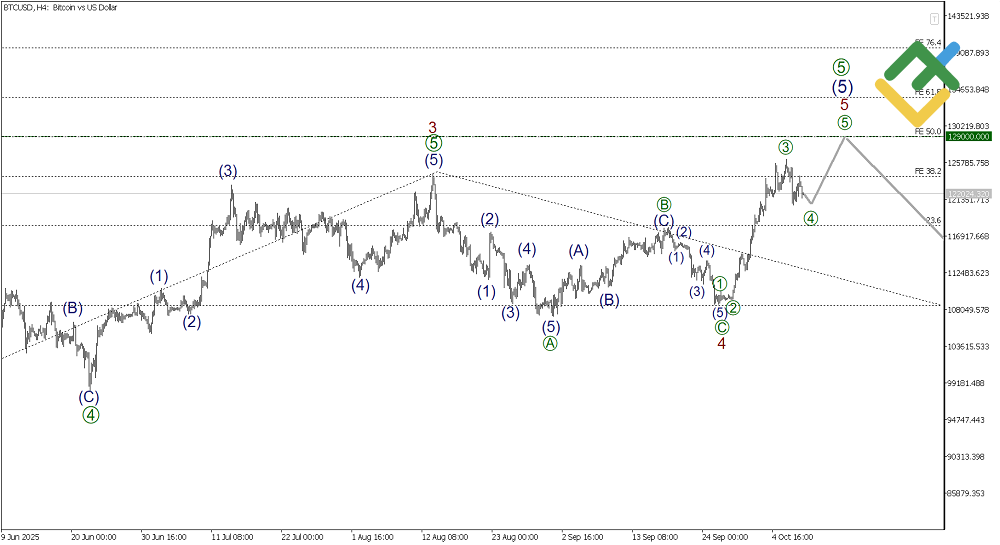Select the red wave 3 label
The width and height of the screenshot is (1000, 545).
[432, 129]
